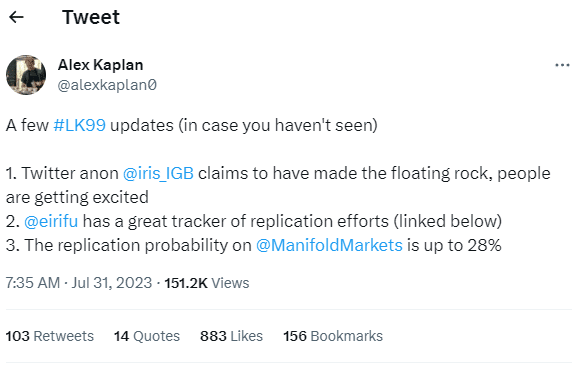Open the @ManifoldMarkets mention
This screenshot has width=588, height=371.
[x=329, y=245]
